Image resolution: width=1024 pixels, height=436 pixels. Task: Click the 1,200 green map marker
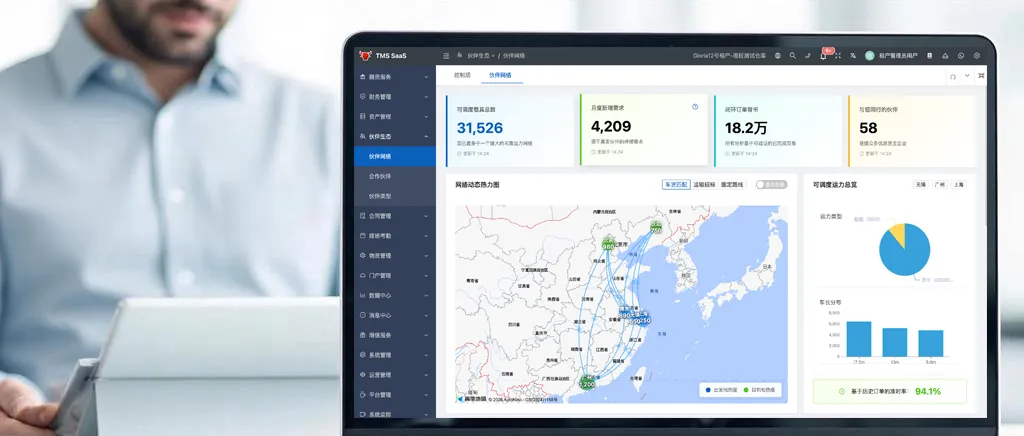tap(586, 382)
